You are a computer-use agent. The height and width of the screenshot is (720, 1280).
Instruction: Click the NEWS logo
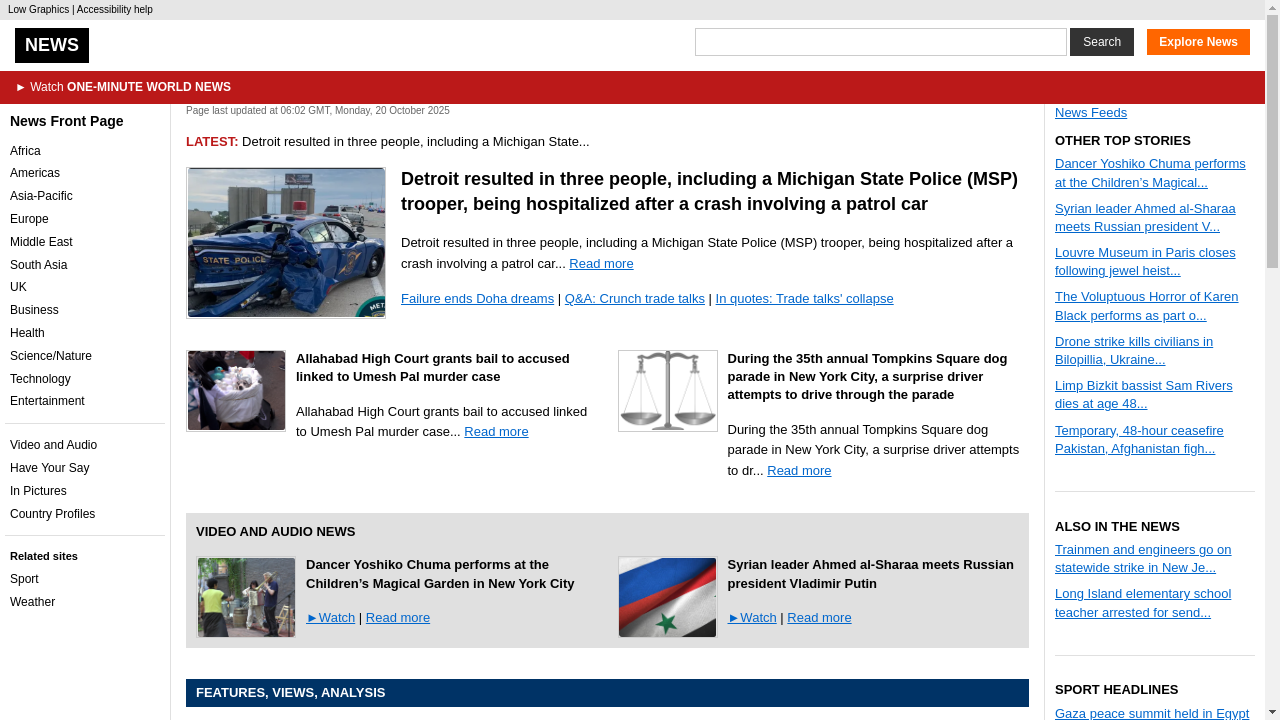pos(52,45)
